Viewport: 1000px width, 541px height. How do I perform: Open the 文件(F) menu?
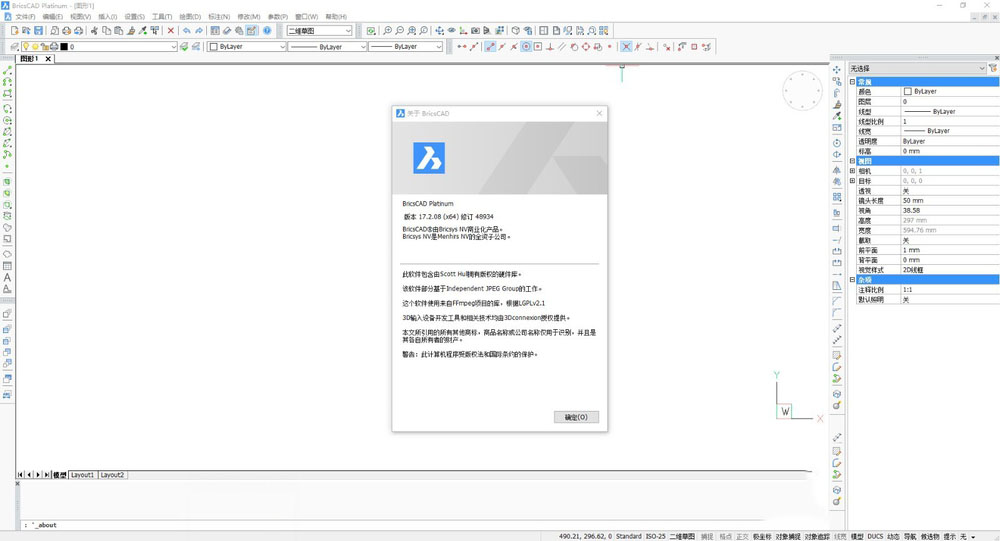[25, 17]
